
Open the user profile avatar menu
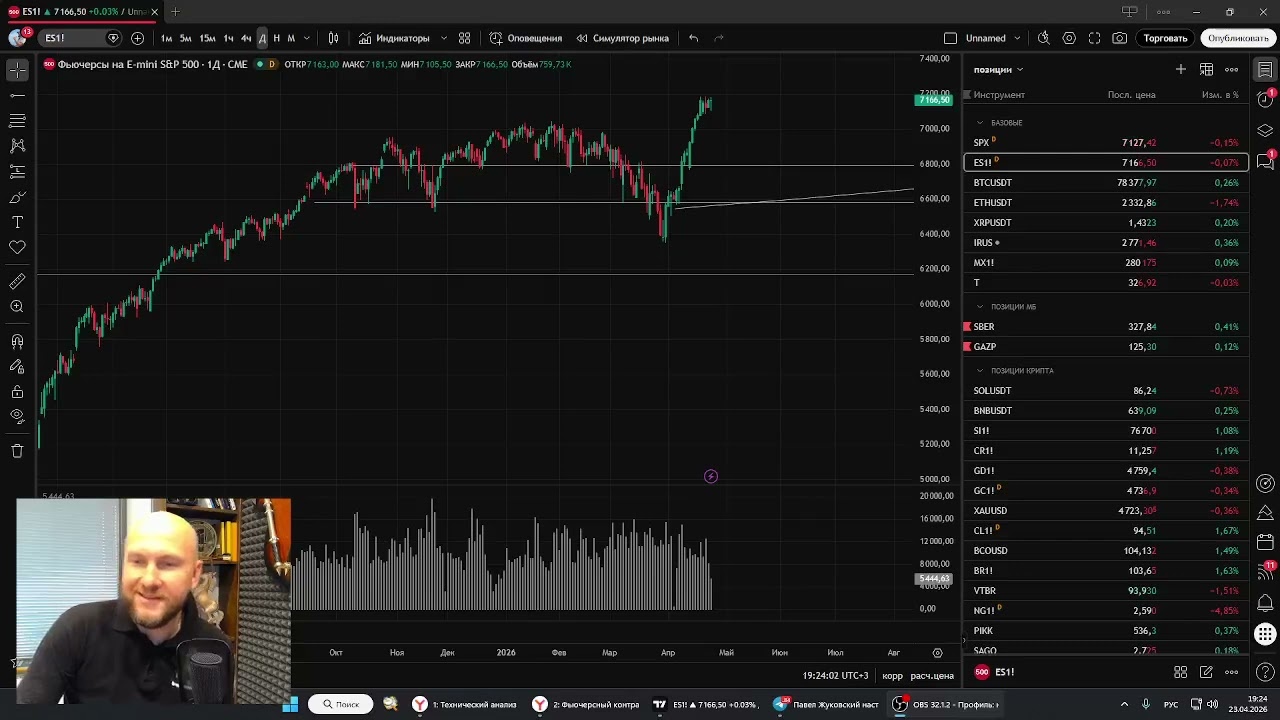(x=17, y=38)
